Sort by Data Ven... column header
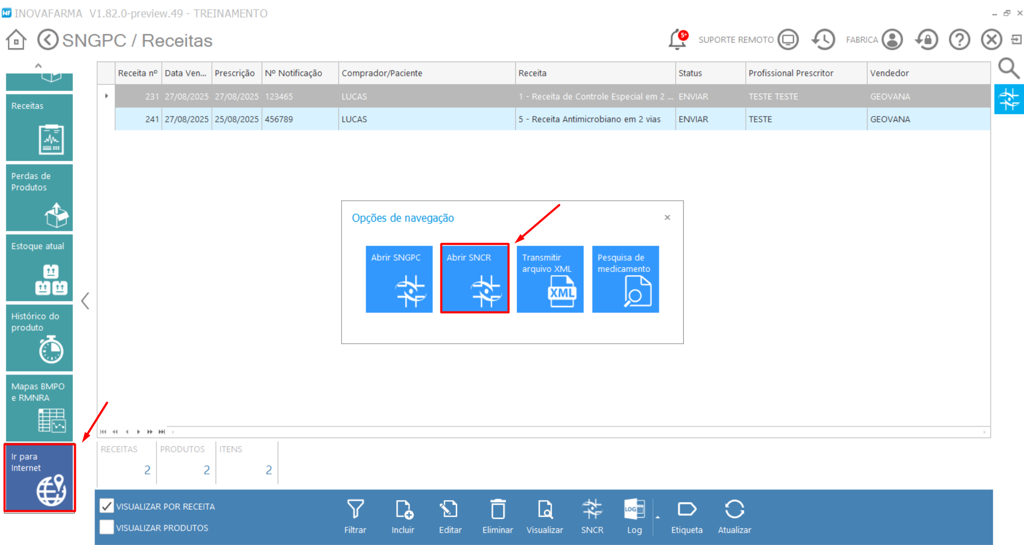 click(187, 73)
